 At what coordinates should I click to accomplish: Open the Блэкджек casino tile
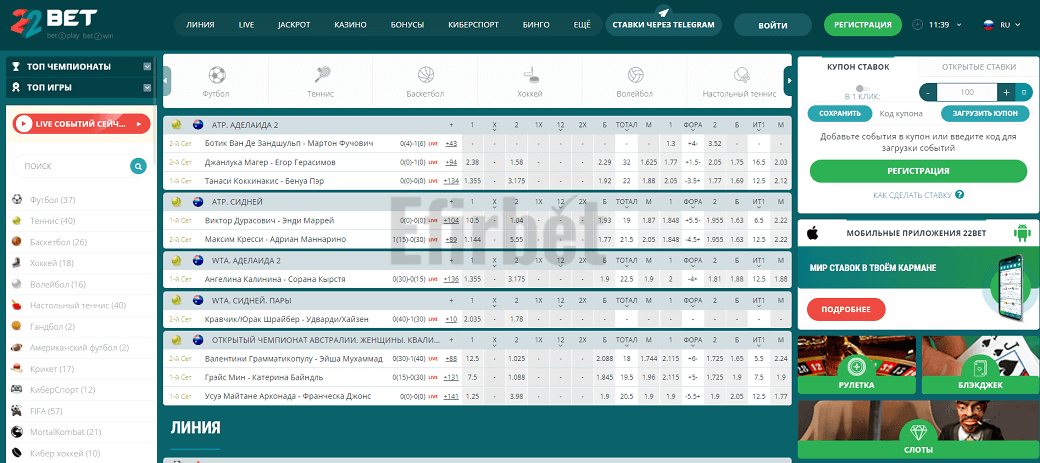click(980, 365)
